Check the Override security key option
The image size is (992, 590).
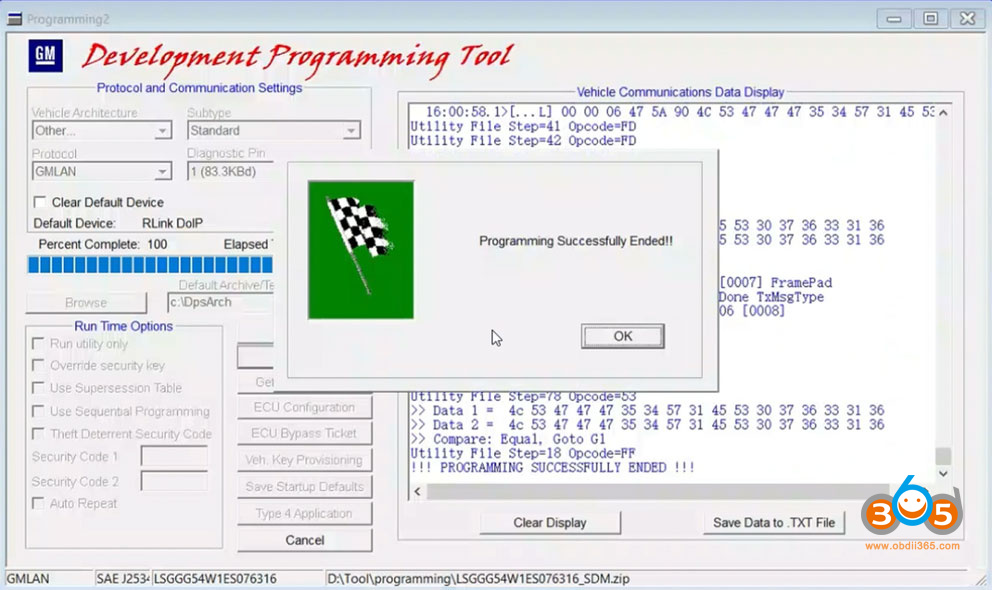(x=40, y=366)
